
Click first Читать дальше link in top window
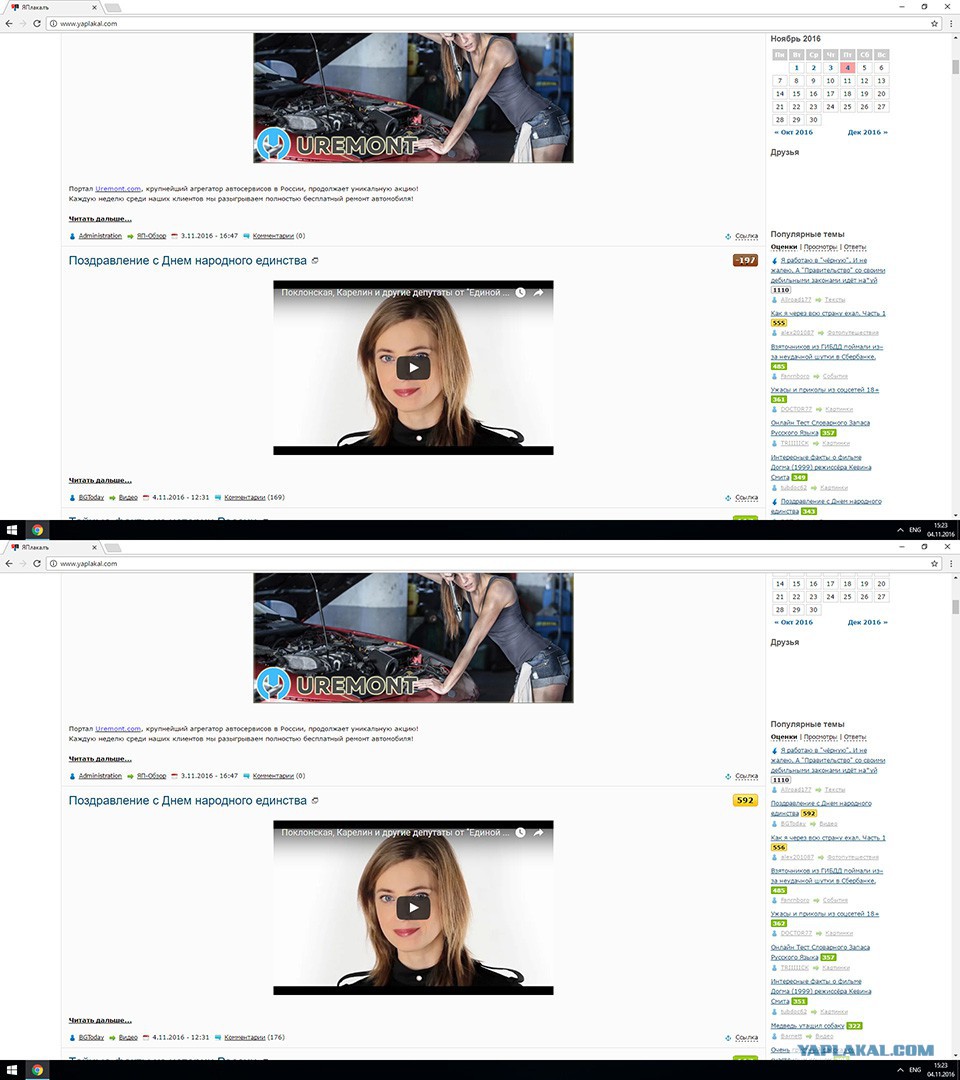[x=100, y=219]
